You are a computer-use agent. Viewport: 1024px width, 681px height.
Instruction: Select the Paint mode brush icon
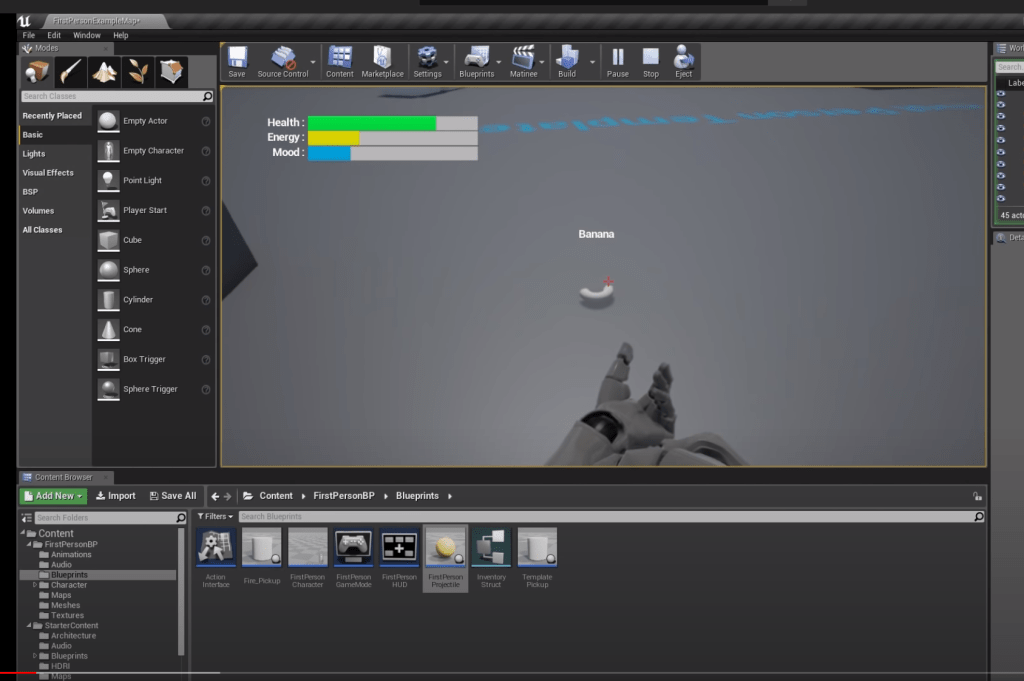tap(70, 71)
